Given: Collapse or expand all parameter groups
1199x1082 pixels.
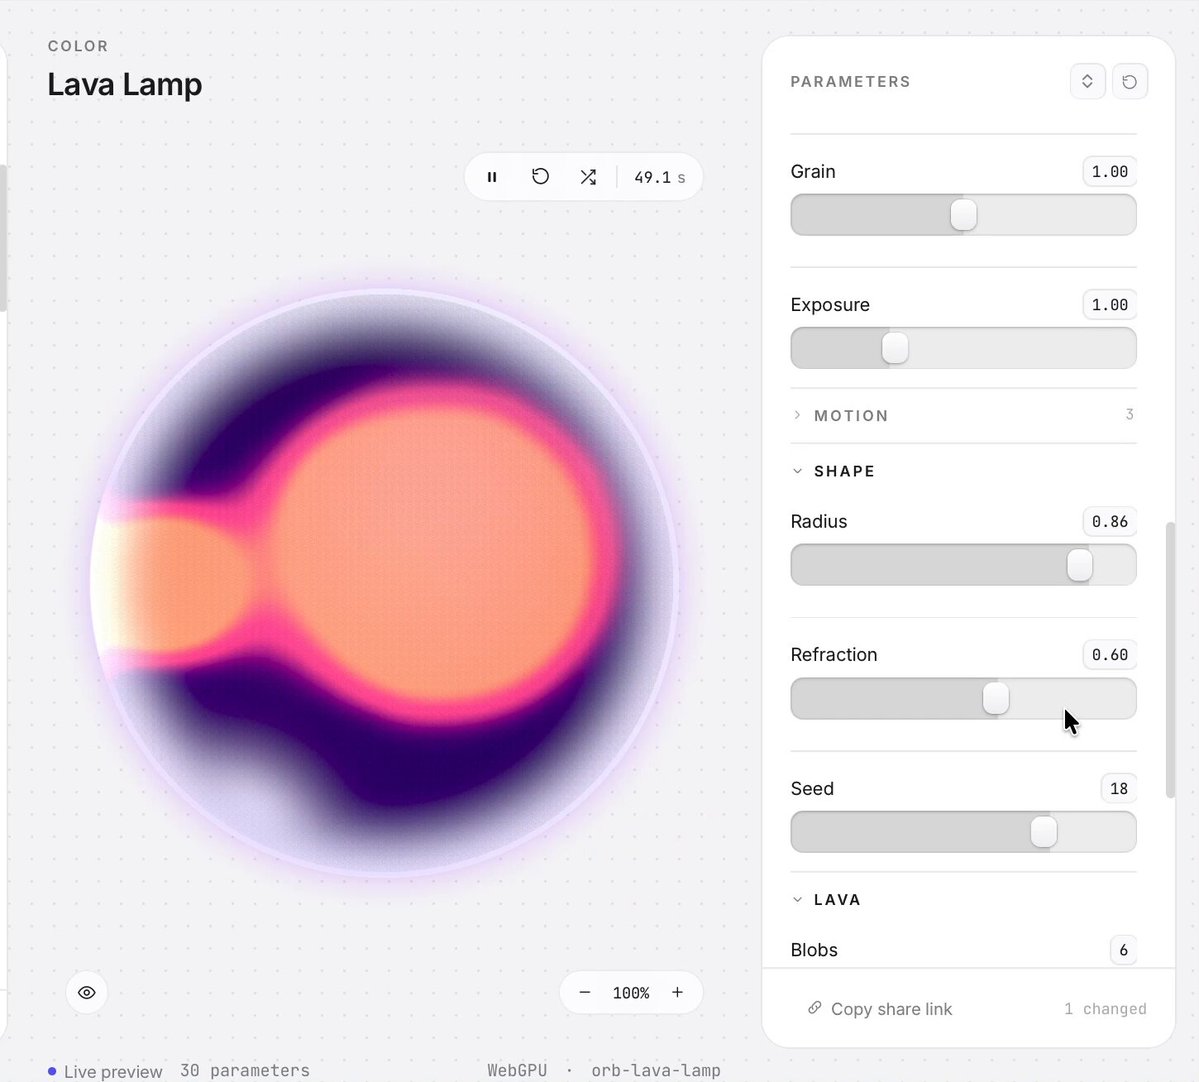Looking at the screenshot, I should pos(1087,81).
